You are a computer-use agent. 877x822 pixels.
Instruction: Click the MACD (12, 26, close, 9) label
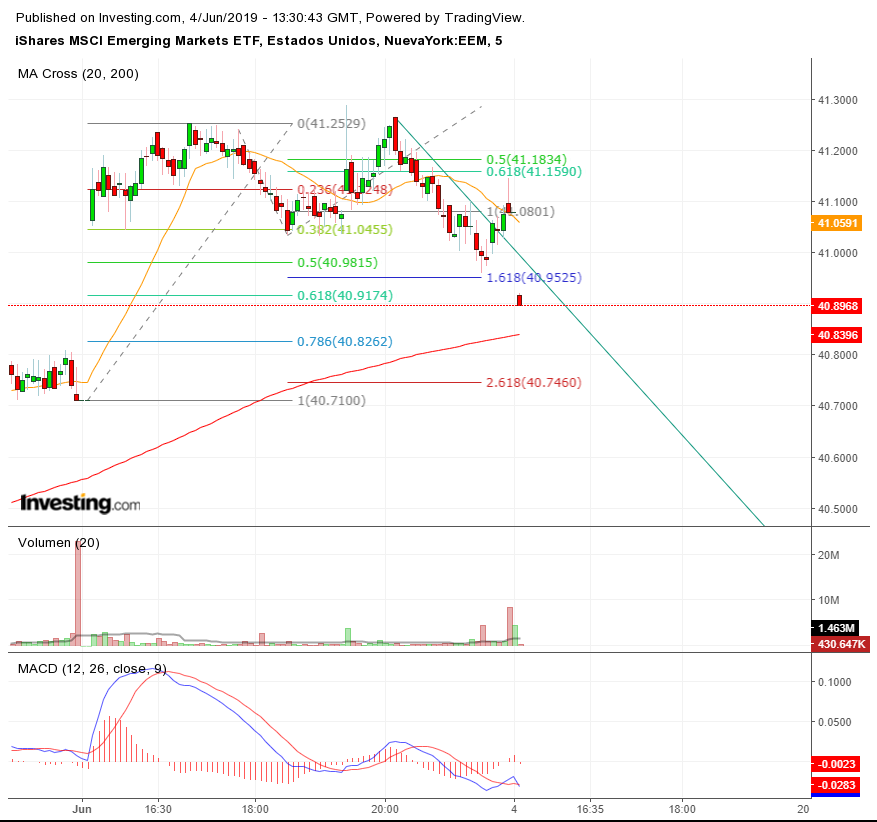click(92, 669)
